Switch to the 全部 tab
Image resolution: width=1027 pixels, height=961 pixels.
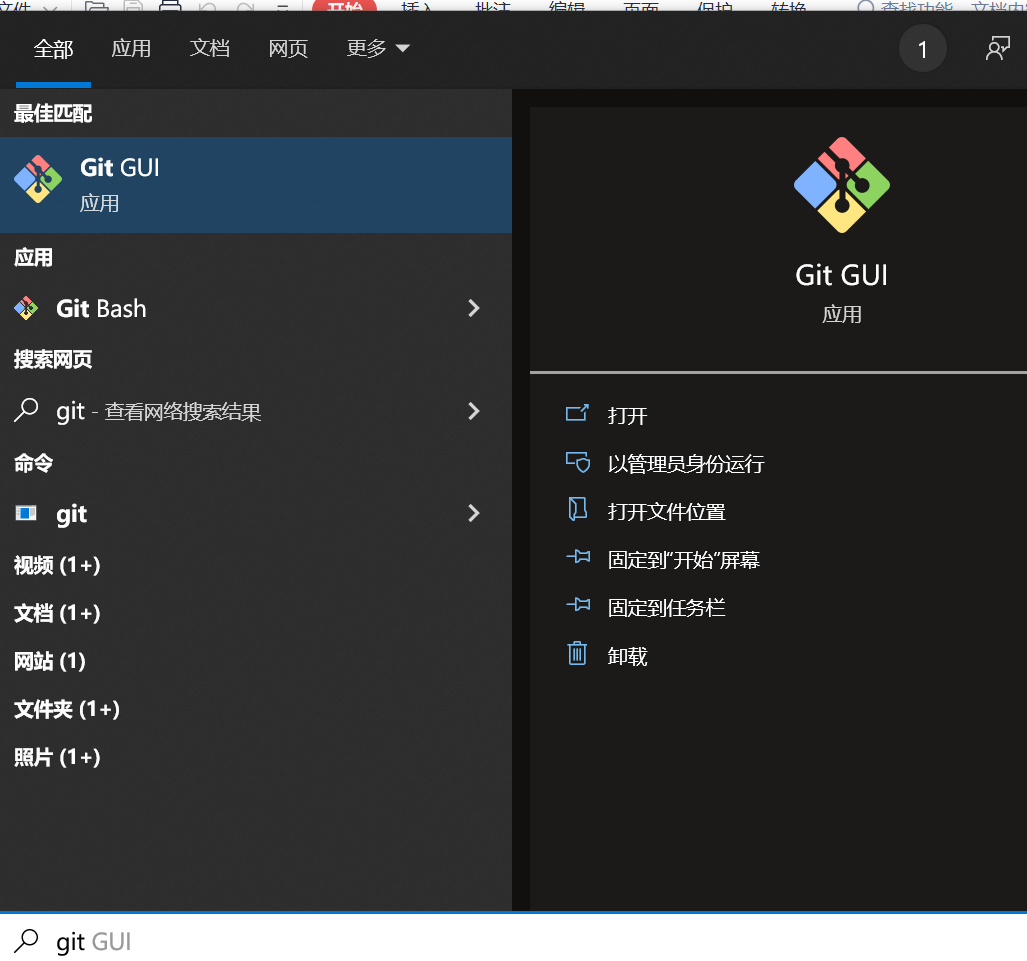coord(53,49)
